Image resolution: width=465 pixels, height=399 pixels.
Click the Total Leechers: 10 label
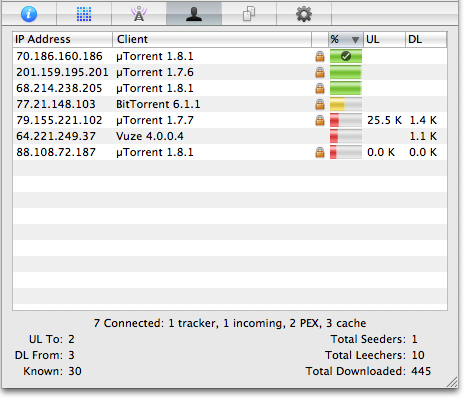tap(375, 355)
